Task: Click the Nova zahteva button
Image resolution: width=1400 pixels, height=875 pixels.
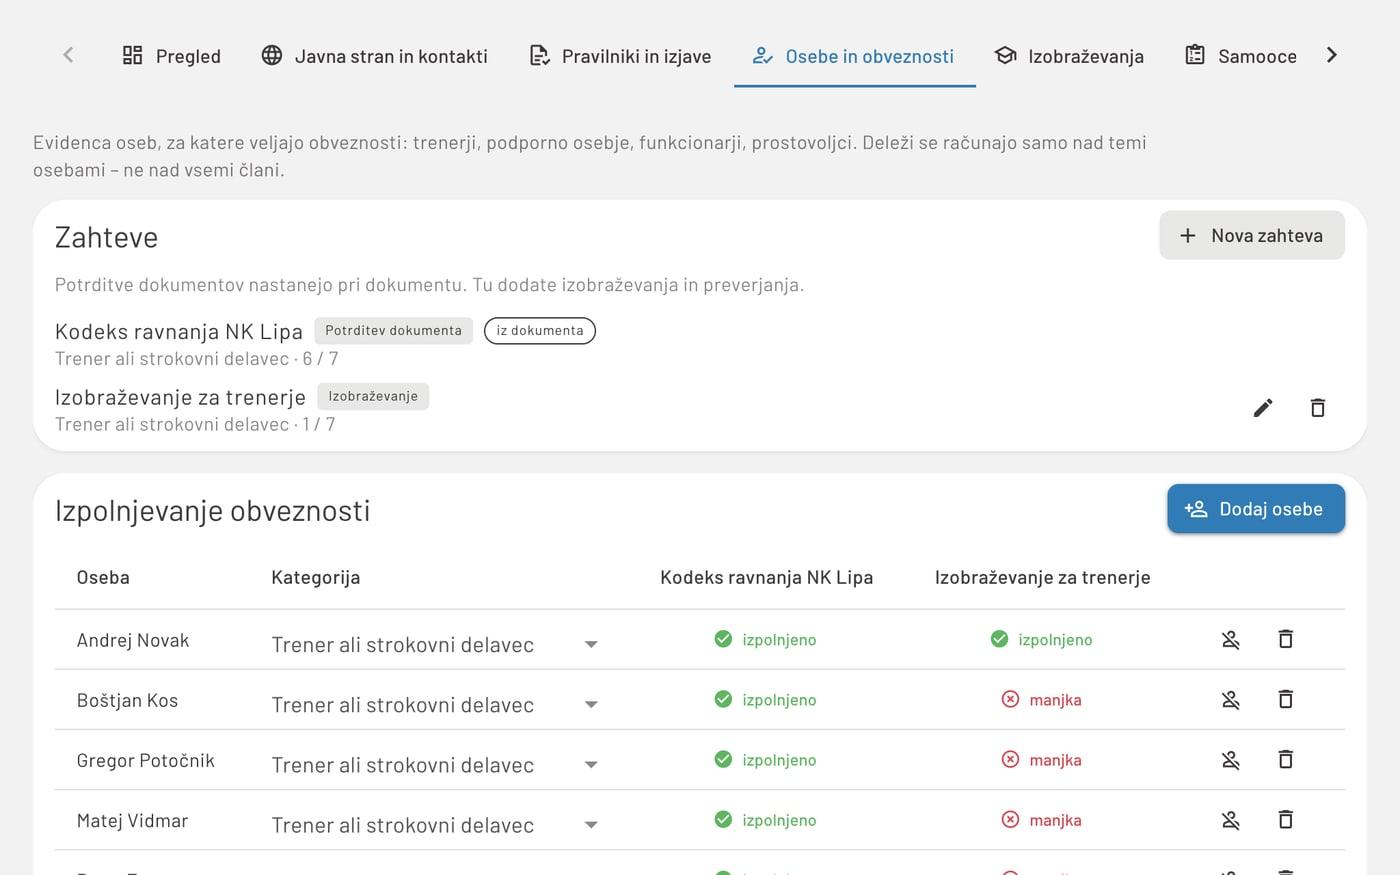Action: click(1252, 236)
